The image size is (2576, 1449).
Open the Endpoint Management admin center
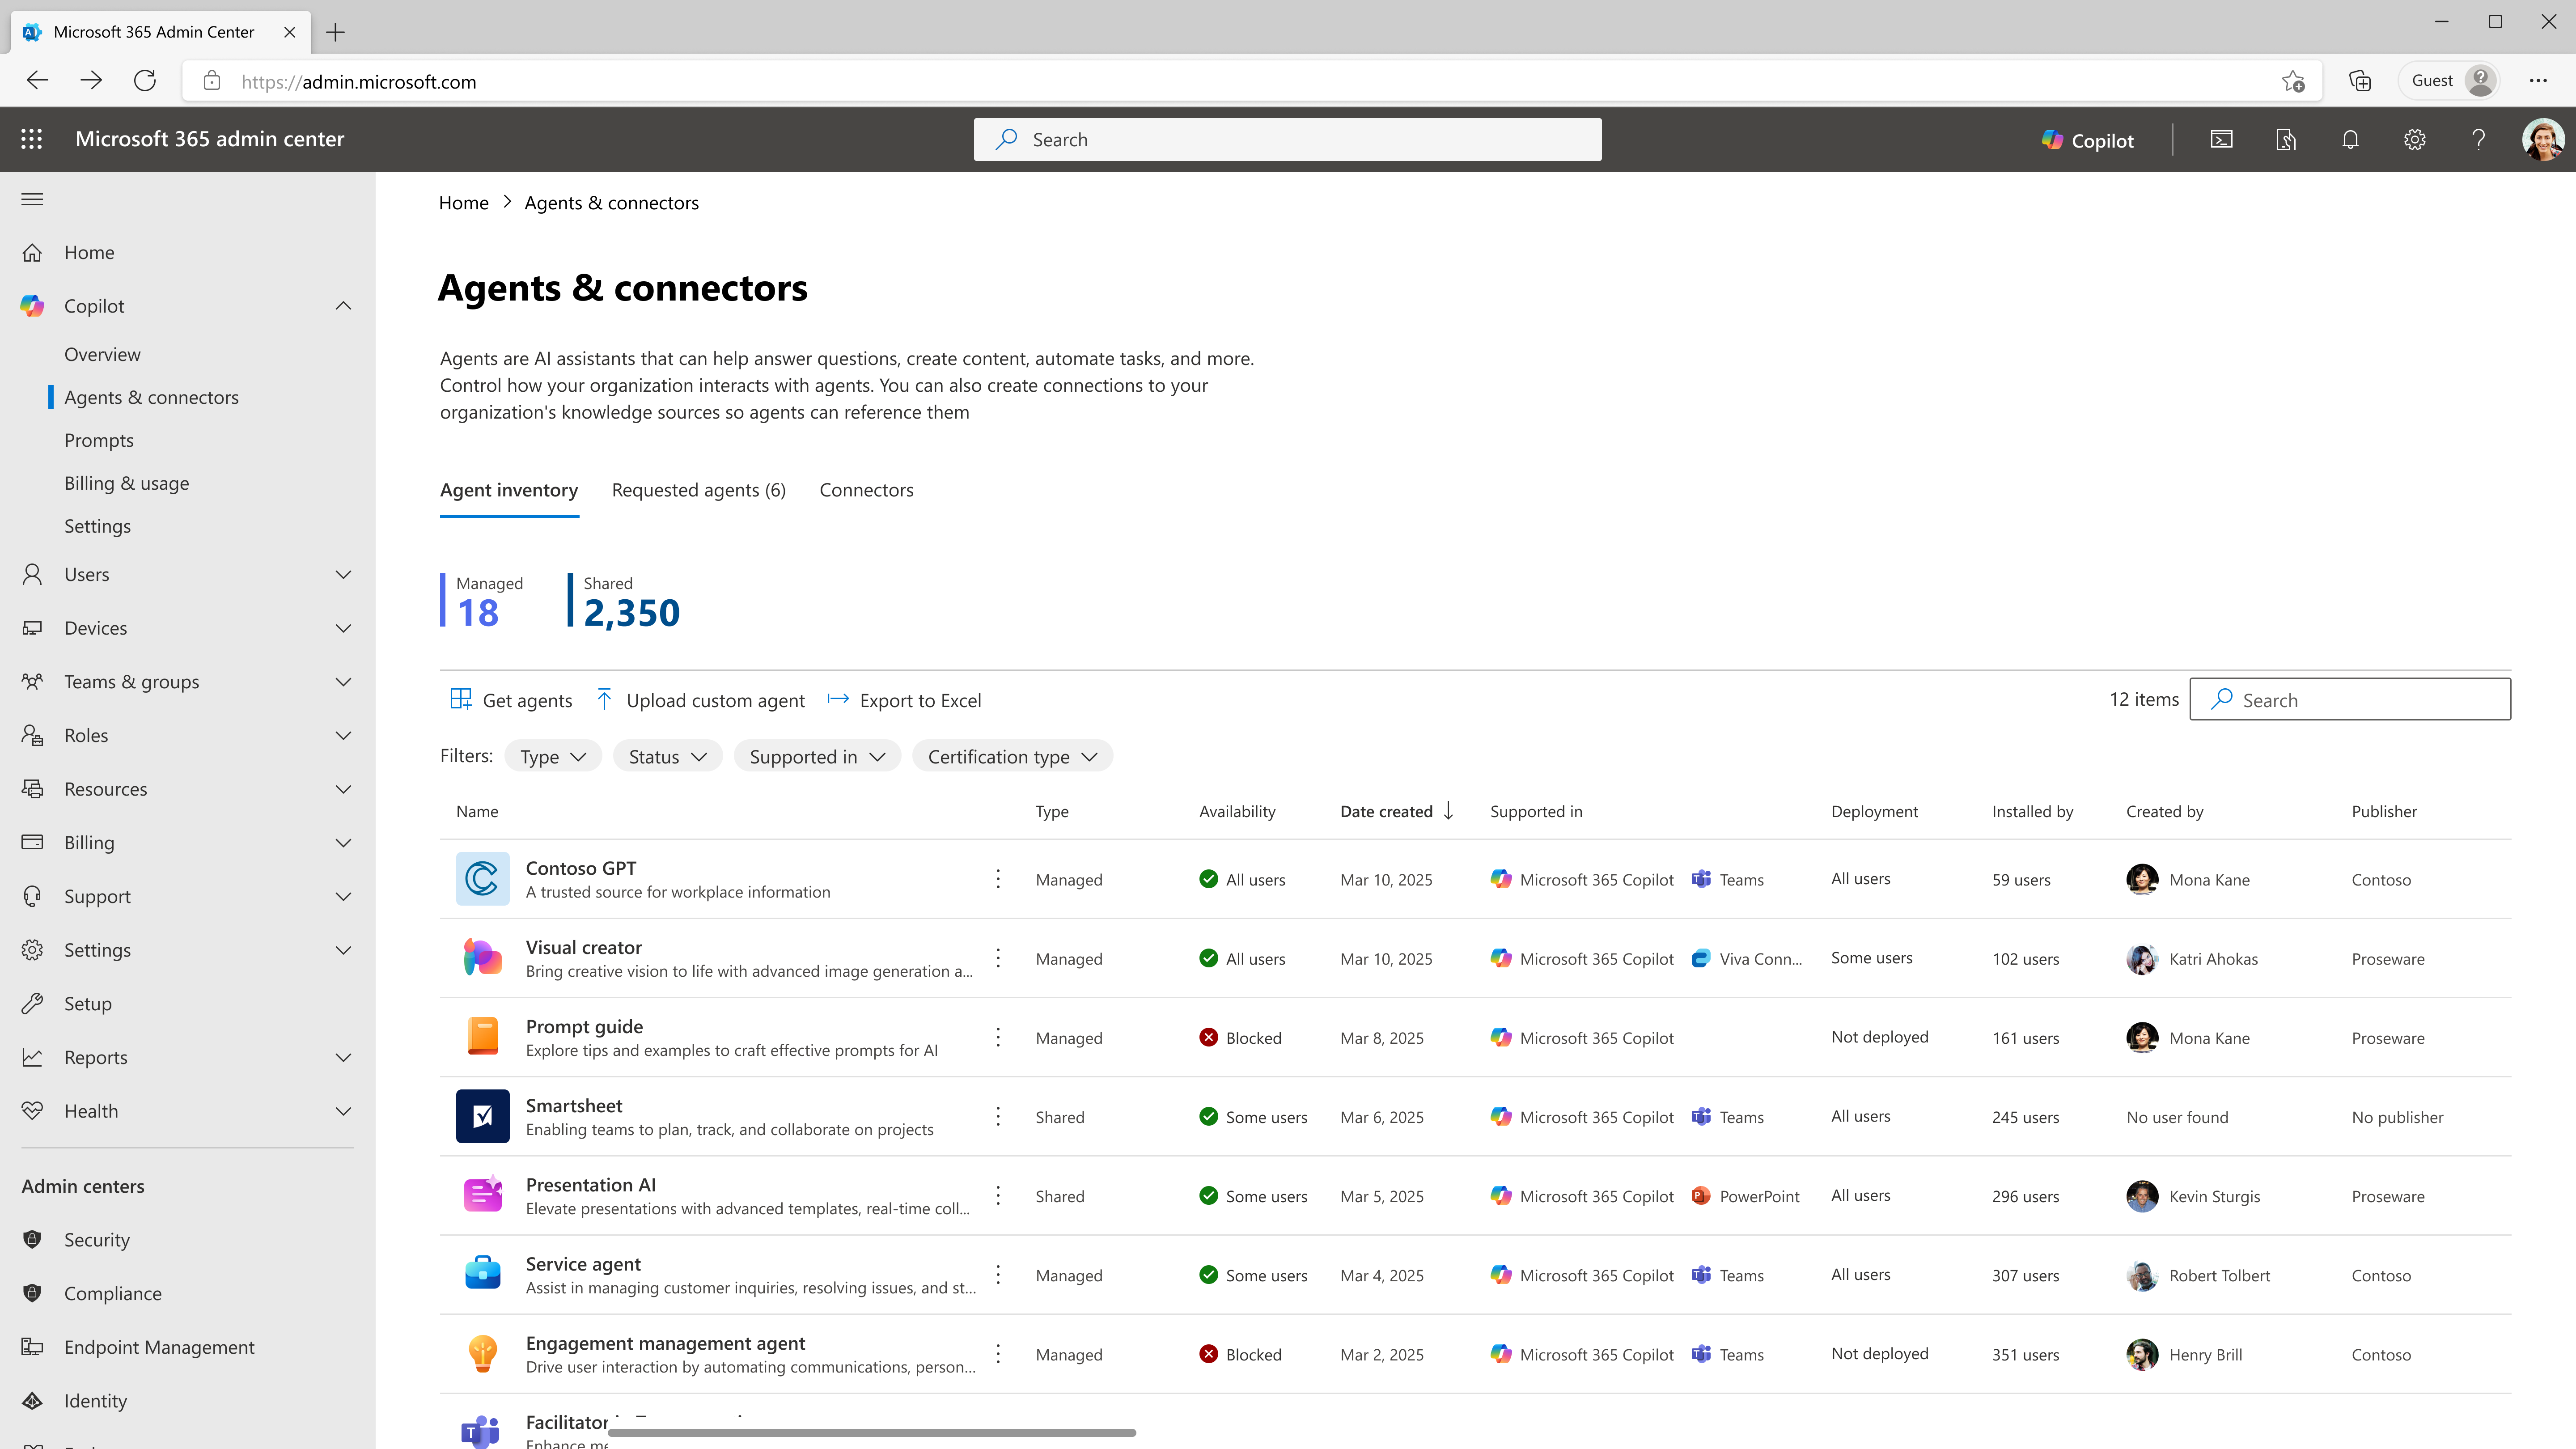[x=159, y=1347]
